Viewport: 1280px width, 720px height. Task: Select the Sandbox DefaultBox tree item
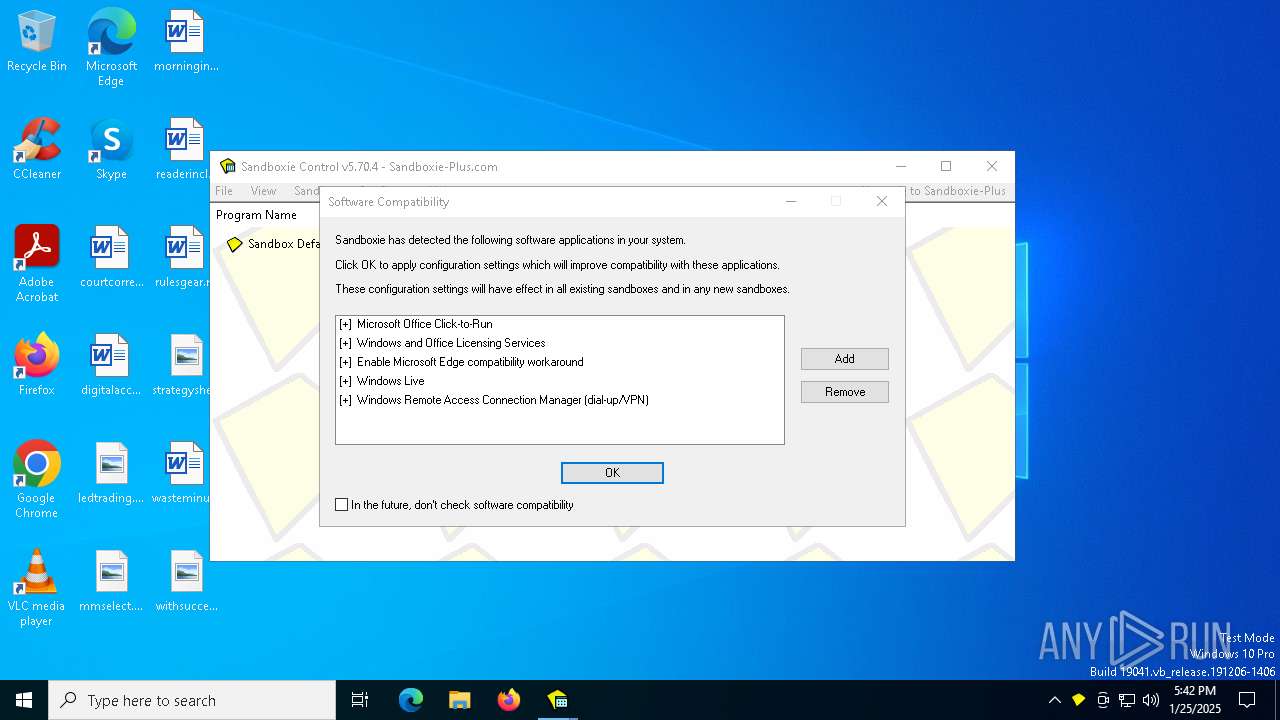[273, 244]
